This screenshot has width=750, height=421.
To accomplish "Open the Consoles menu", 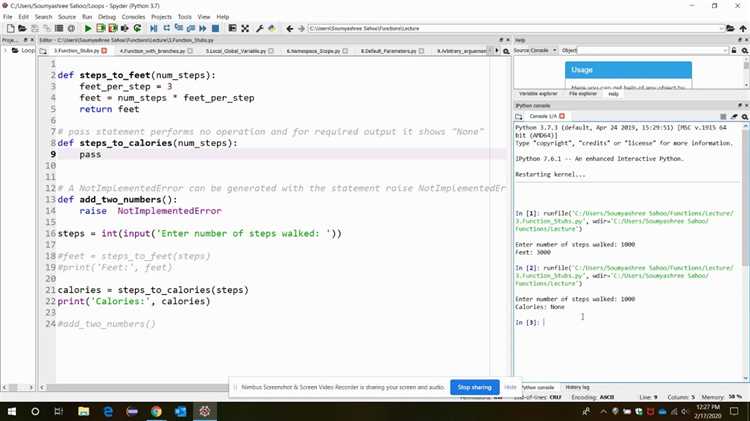I will (x=133, y=17).
